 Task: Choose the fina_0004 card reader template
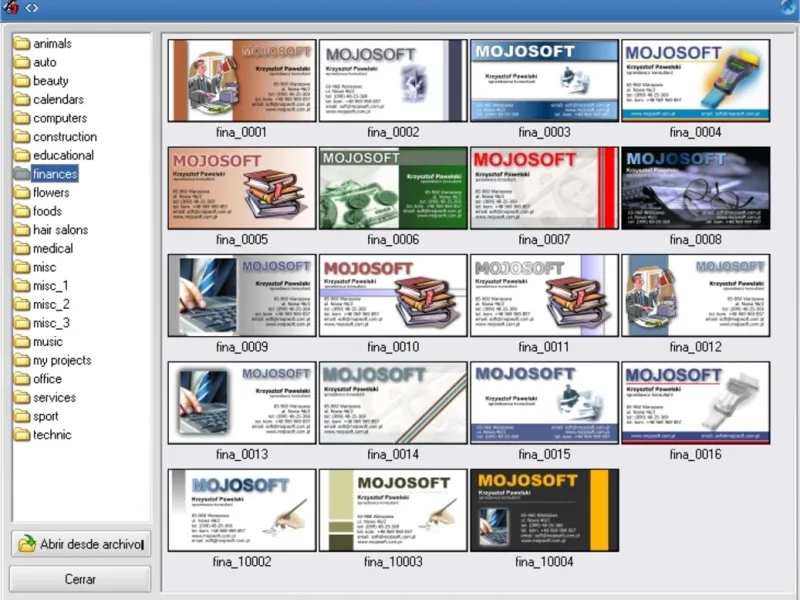tap(695, 81)
